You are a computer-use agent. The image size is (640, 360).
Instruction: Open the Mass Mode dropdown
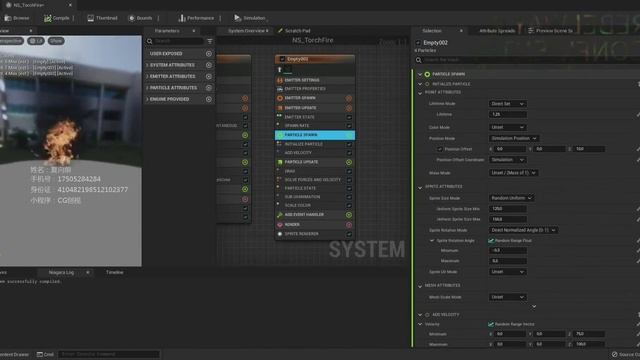point(514,173)
